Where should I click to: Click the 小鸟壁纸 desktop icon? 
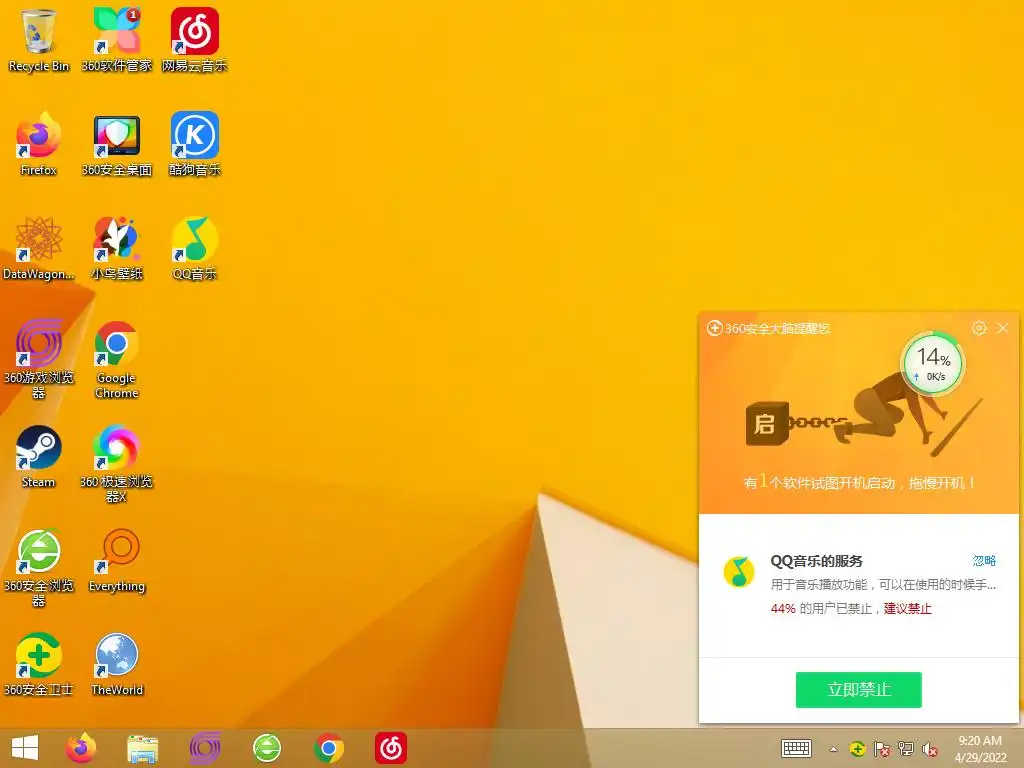[x=116, y=248]
